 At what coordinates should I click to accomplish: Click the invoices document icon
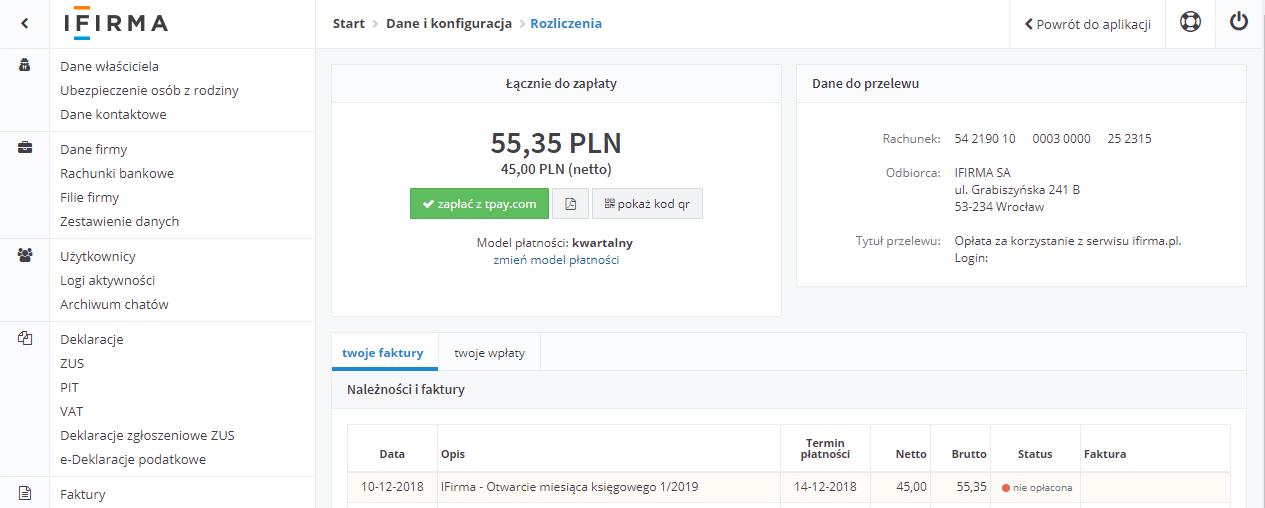pyautogui.click(x=25, y=493)
